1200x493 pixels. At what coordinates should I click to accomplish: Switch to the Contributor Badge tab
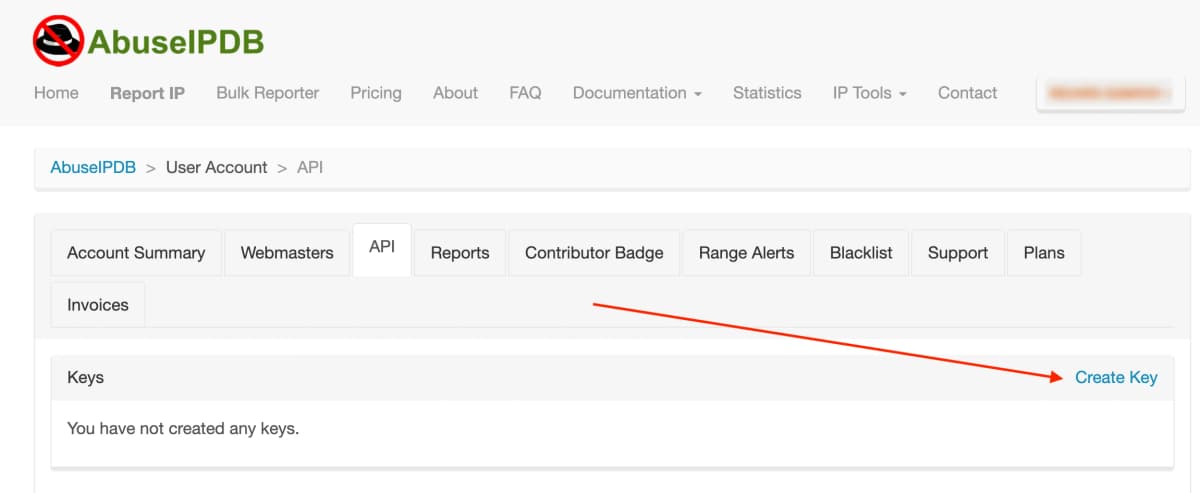tap(594, 253)
